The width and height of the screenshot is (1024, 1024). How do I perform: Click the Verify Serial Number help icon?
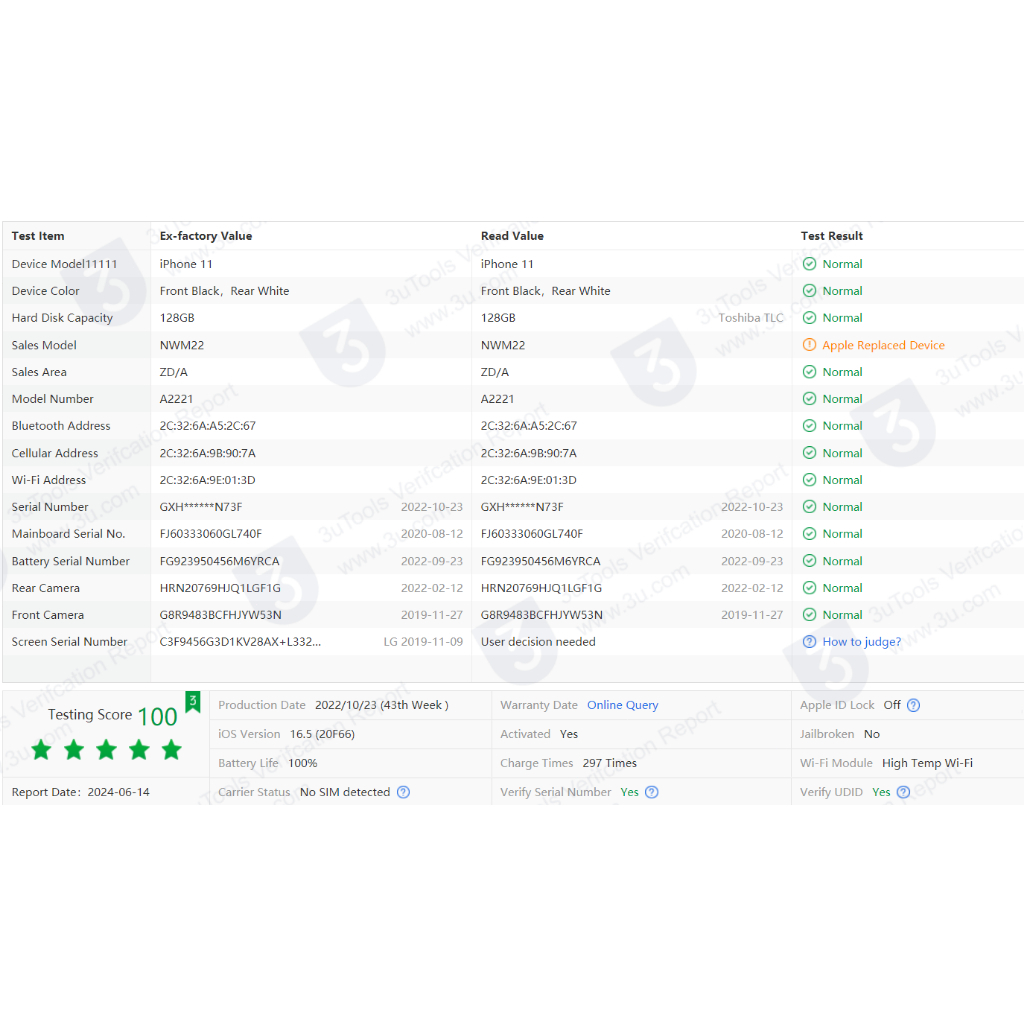652,792
